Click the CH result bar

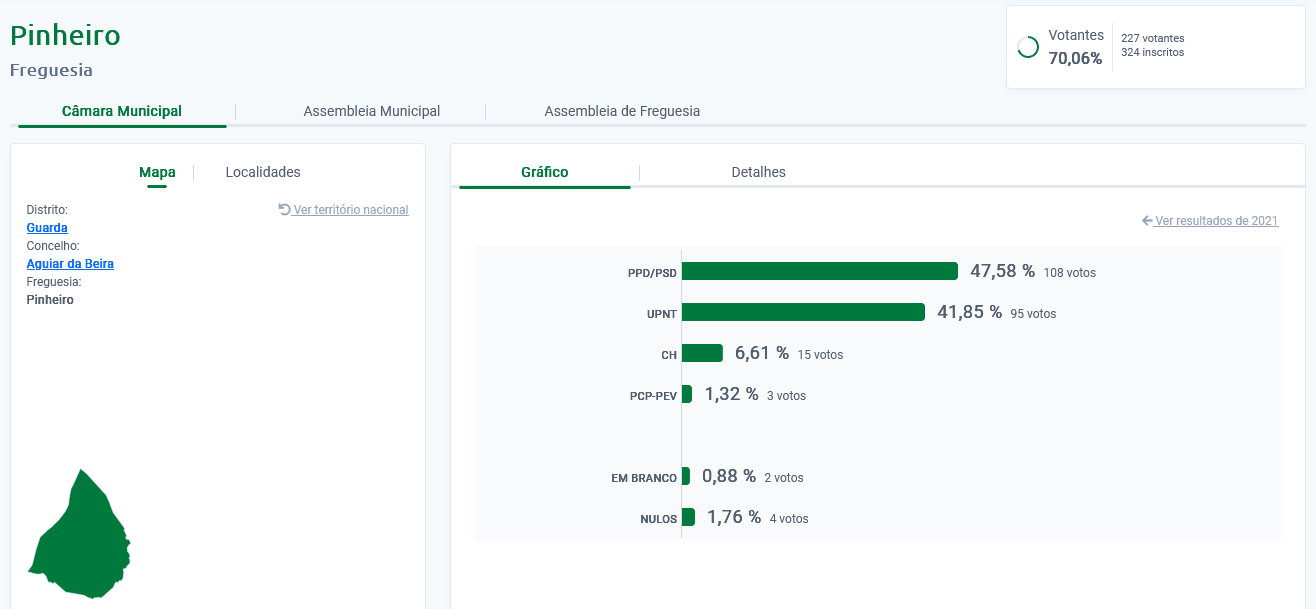pos(702,353)
